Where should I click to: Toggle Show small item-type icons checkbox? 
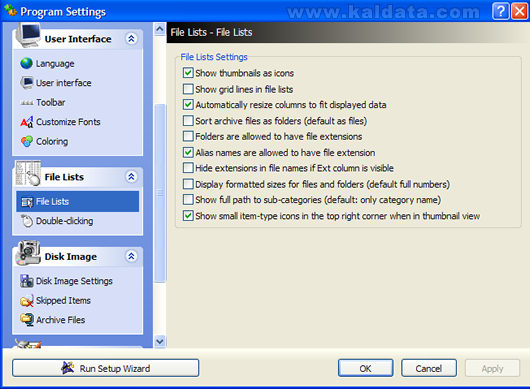pos(188,216)
